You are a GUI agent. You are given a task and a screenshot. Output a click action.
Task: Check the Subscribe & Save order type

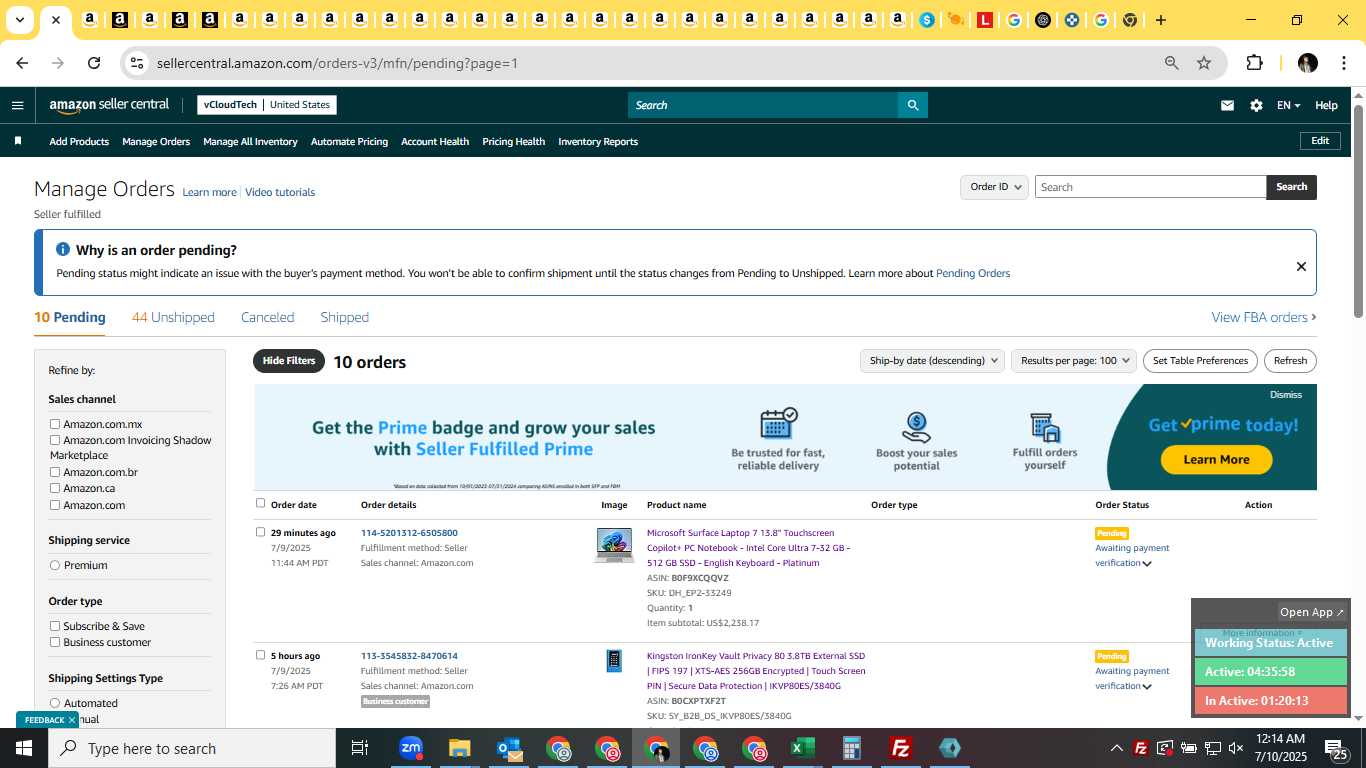click(x=55, y=626)
